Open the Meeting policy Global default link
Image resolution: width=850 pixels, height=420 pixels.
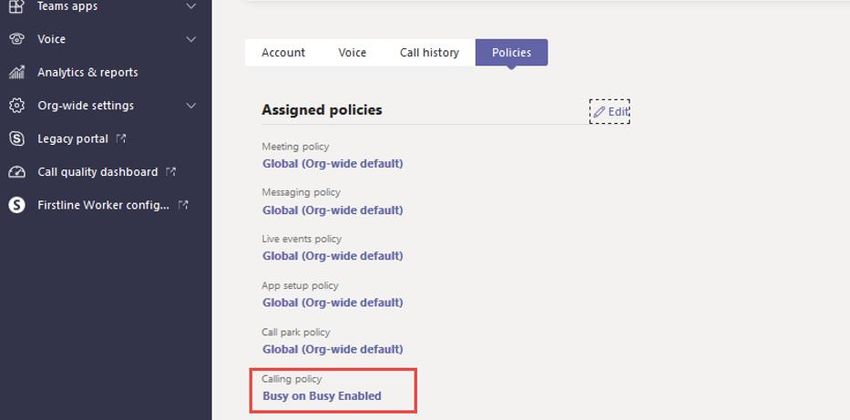coord(333,164)
